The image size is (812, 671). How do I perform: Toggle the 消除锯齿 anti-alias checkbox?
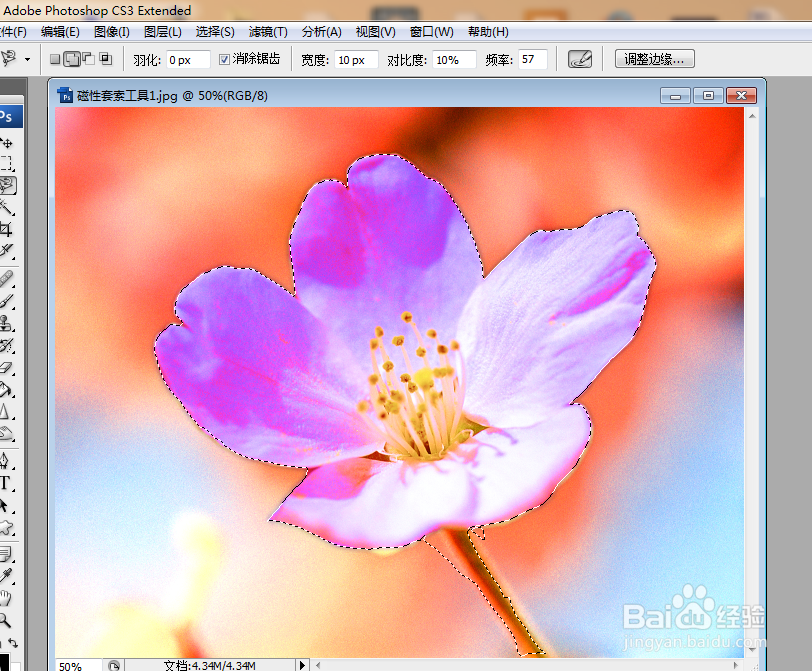coord(224,60)
